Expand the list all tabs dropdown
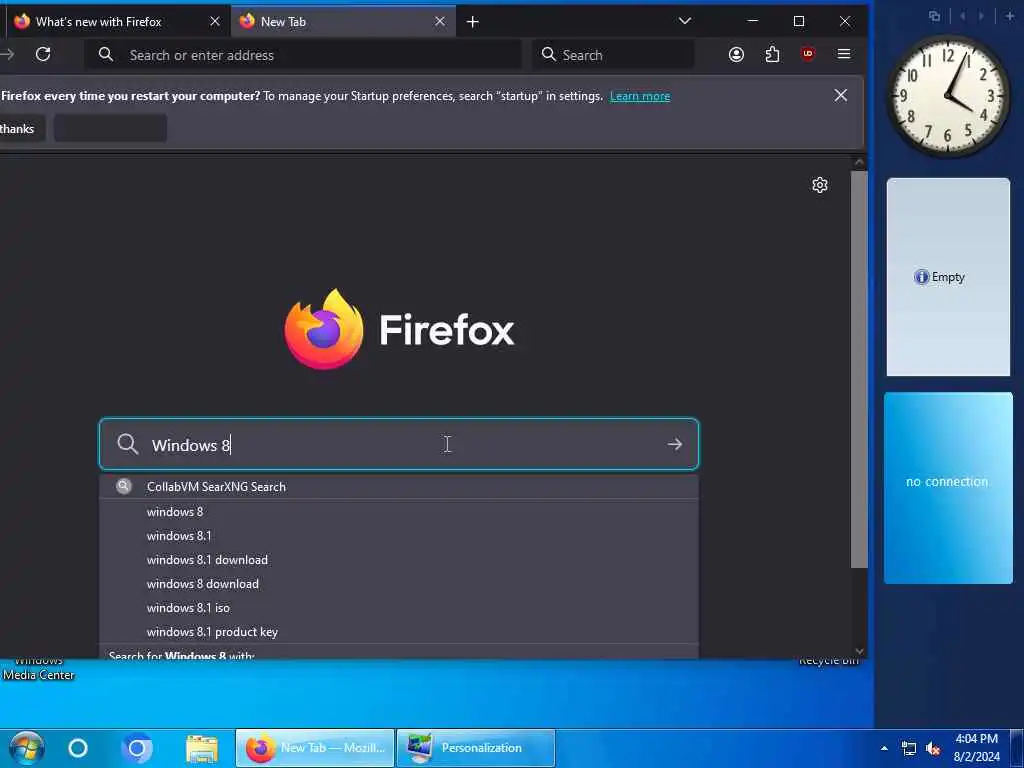Image resolution: width=1024 pixels, height=768 pixels. click(x=684, y=21)
